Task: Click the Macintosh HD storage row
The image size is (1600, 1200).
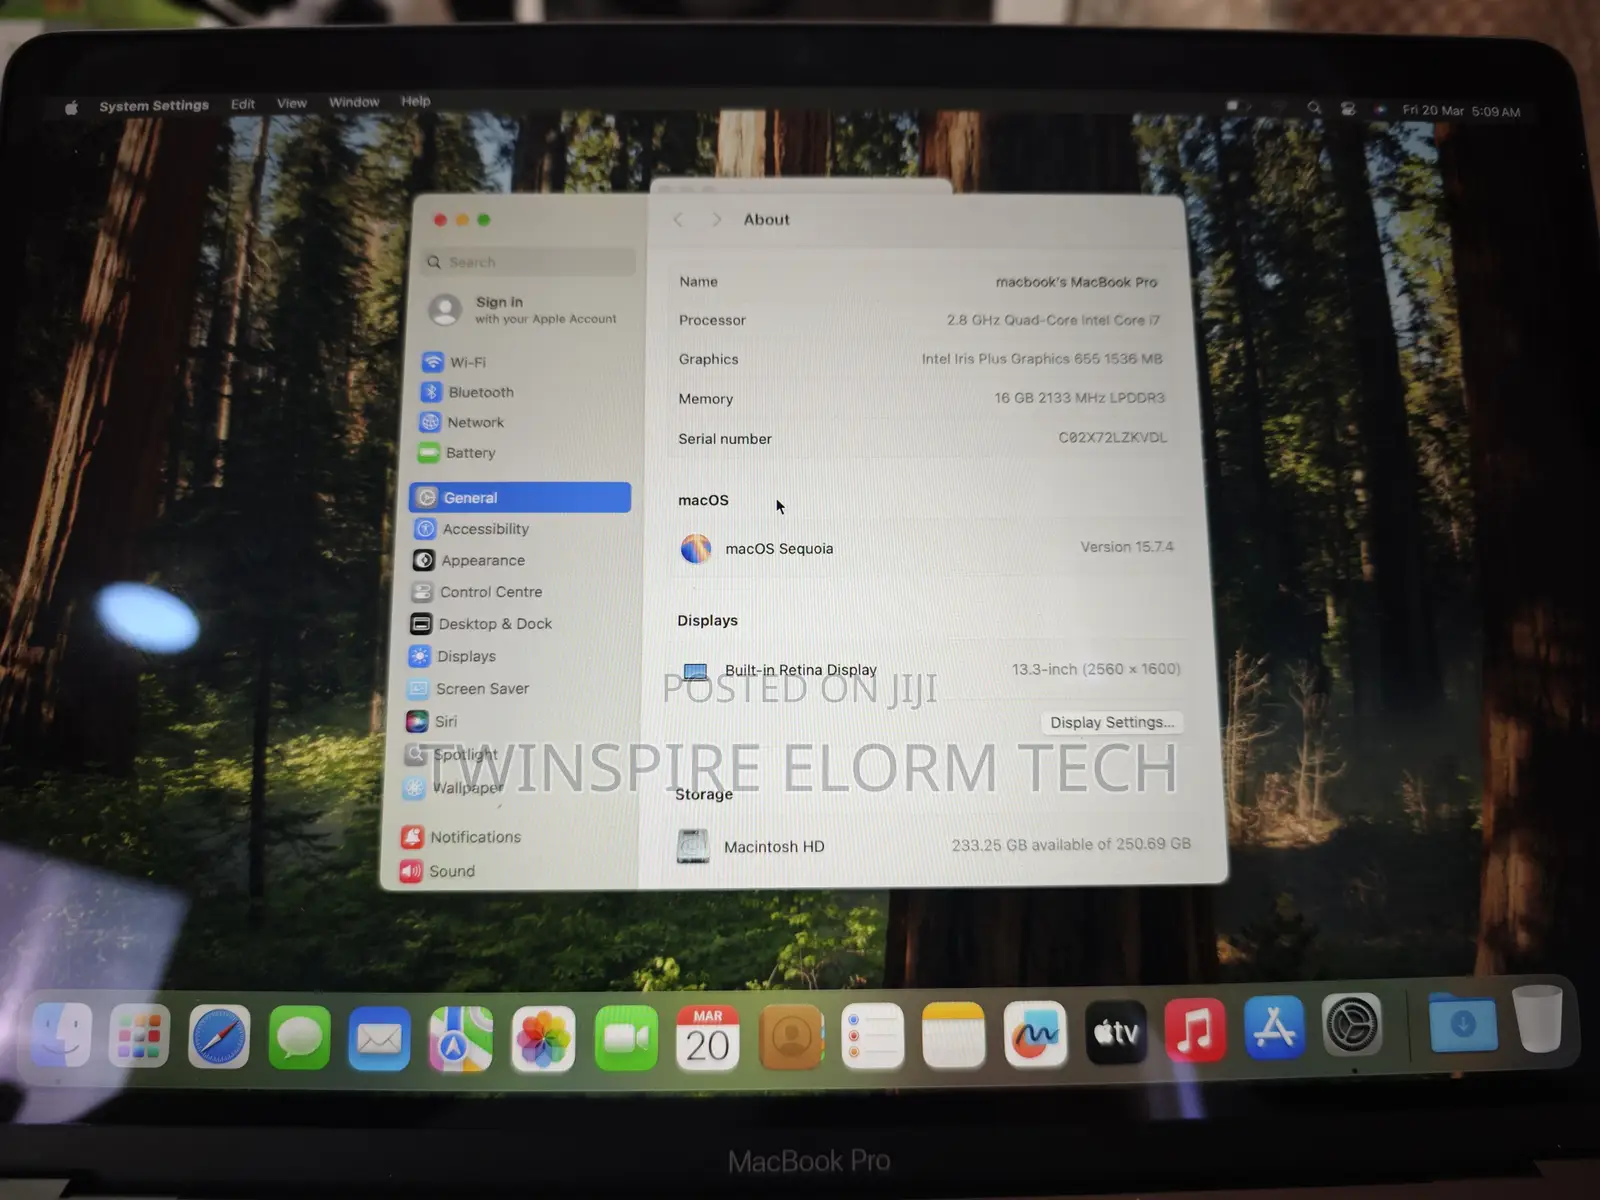Action: (933, 846)
